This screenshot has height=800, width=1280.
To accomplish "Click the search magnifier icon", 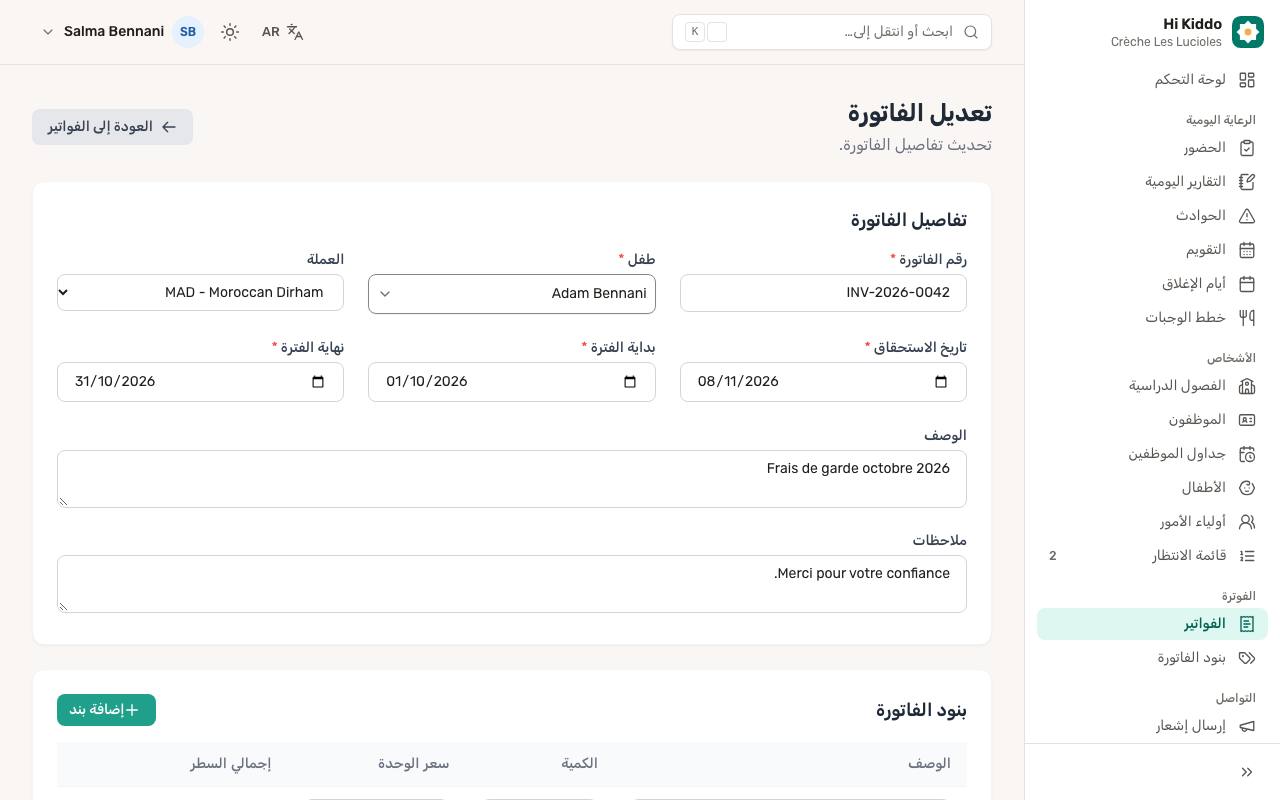I will (x=971, y=32).
